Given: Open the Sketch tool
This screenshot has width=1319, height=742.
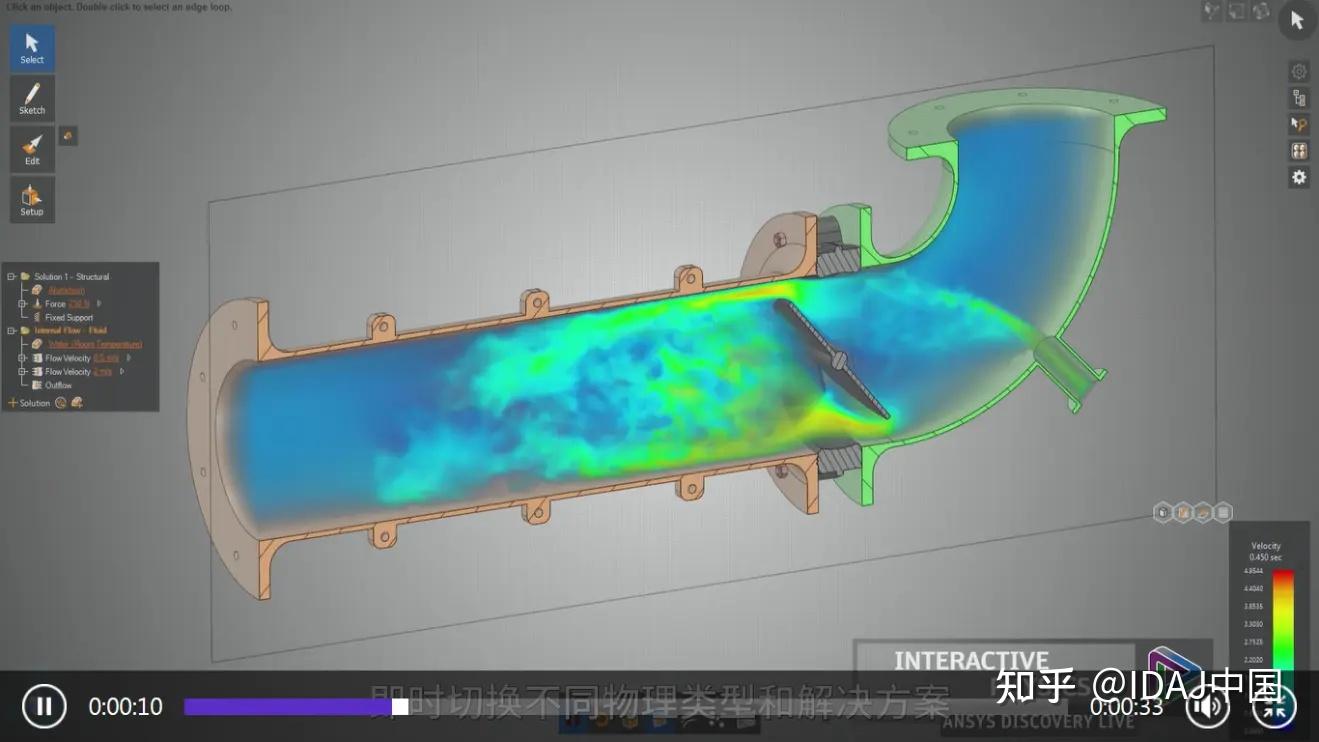Looking at the screenshot, I should [x=31, y=97].
